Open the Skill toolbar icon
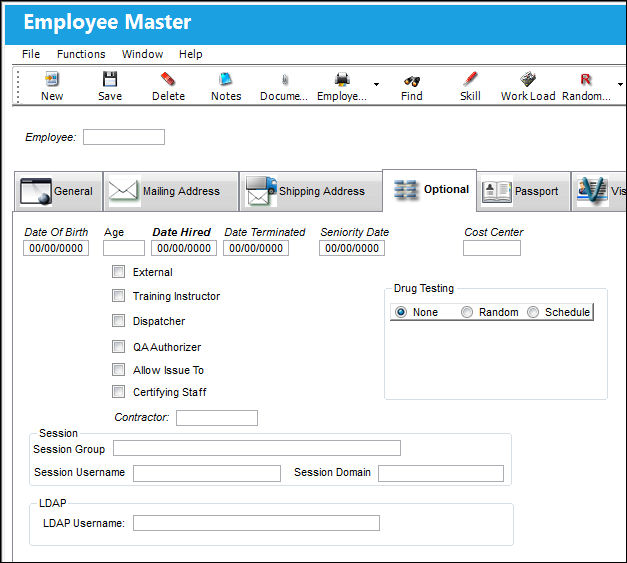The image size is (627, 563). 470,79
